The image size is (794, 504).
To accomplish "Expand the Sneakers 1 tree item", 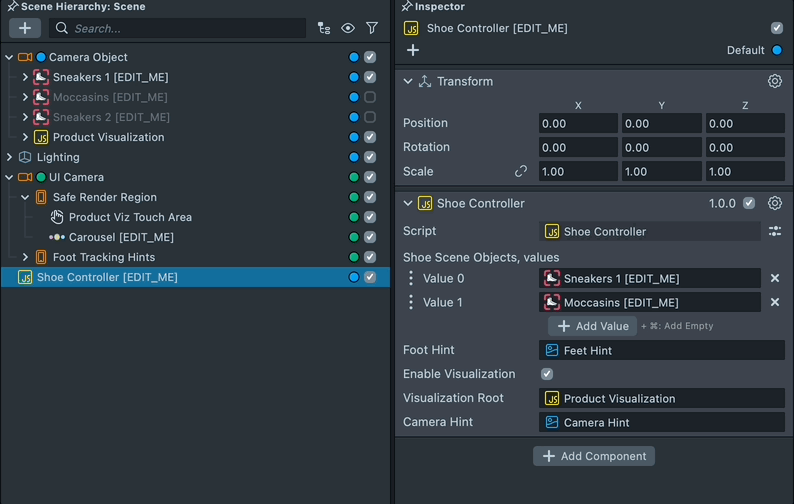I will click(x=25, y=77).
